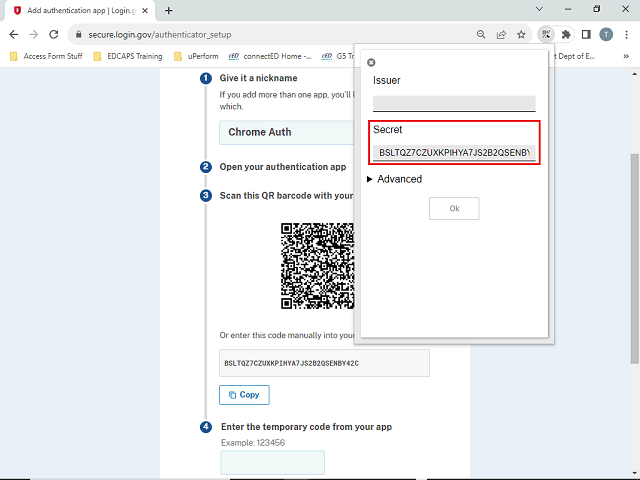The width and height of the screenshot is (640, 480).
Task: Open the Access Form Stuff bookmark folder
Action: [x=47, y=56]
